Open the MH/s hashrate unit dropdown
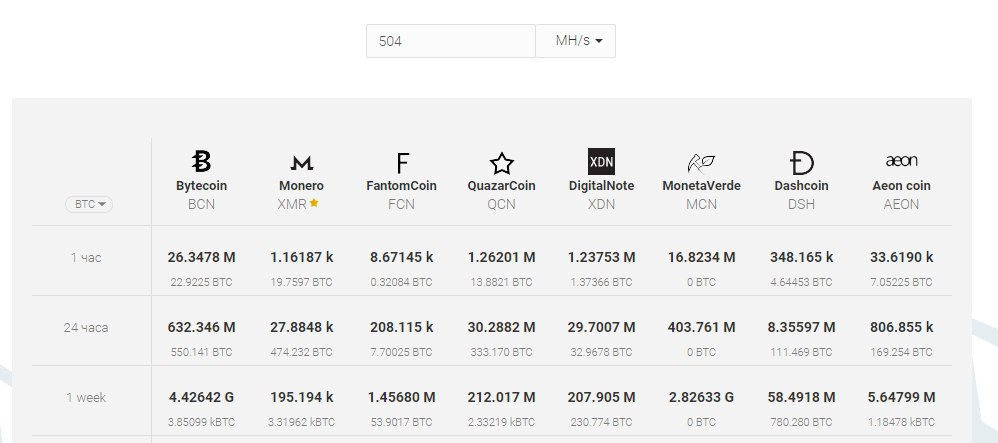 575,41
